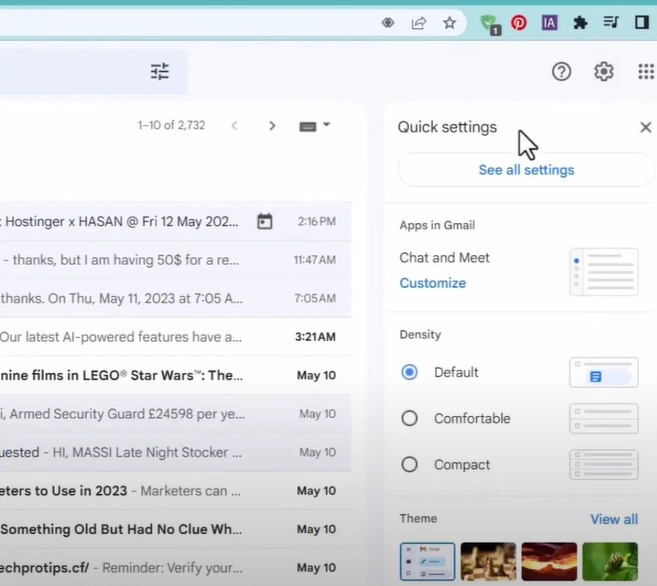
Task: Open the Pinterest extension
Action: pos(519,23)
